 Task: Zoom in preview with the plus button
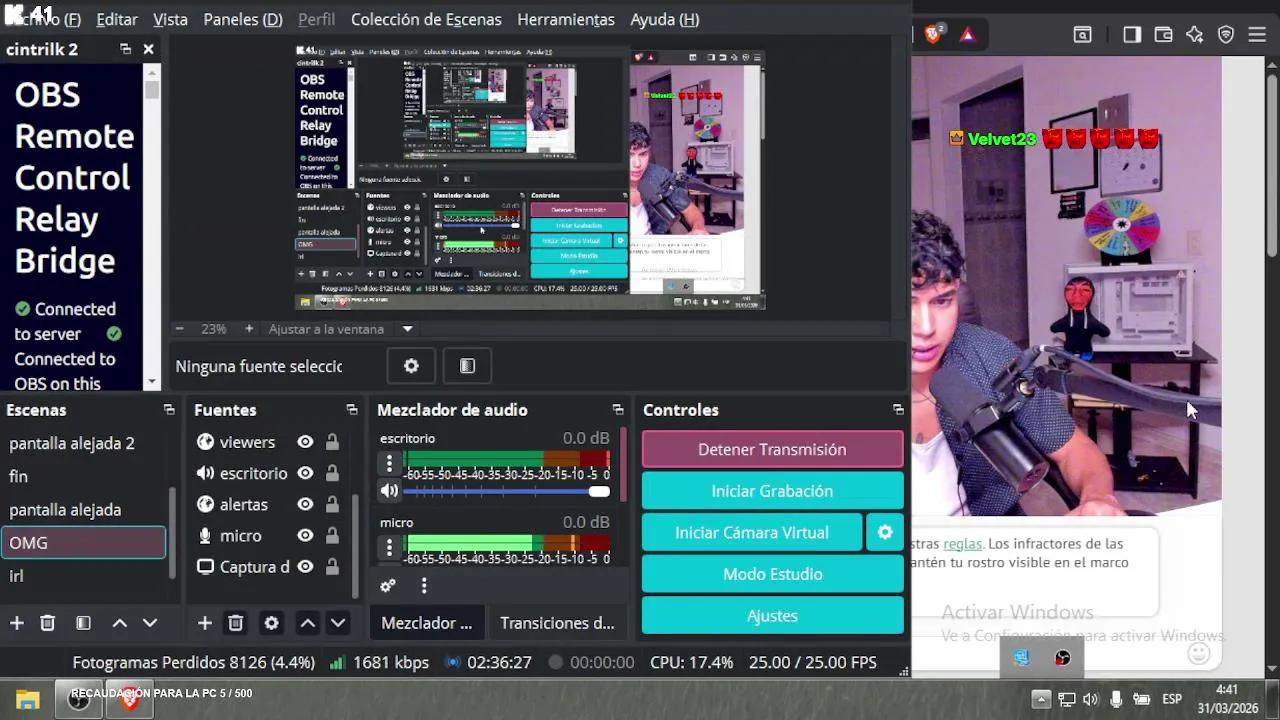[249, 329]
